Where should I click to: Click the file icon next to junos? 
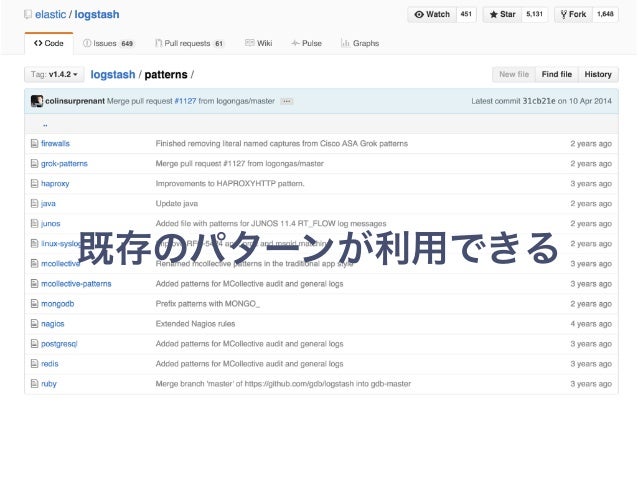(x=35, y=223)
